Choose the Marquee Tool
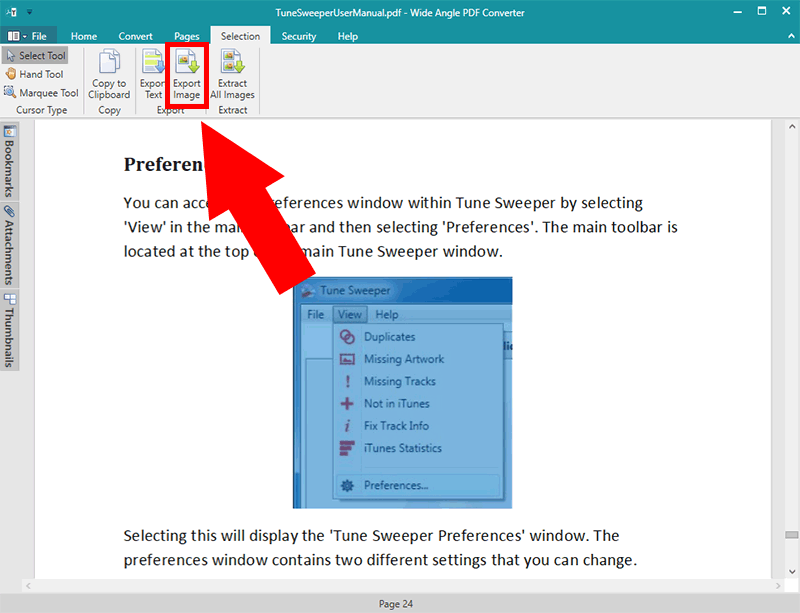 [41, 92]
